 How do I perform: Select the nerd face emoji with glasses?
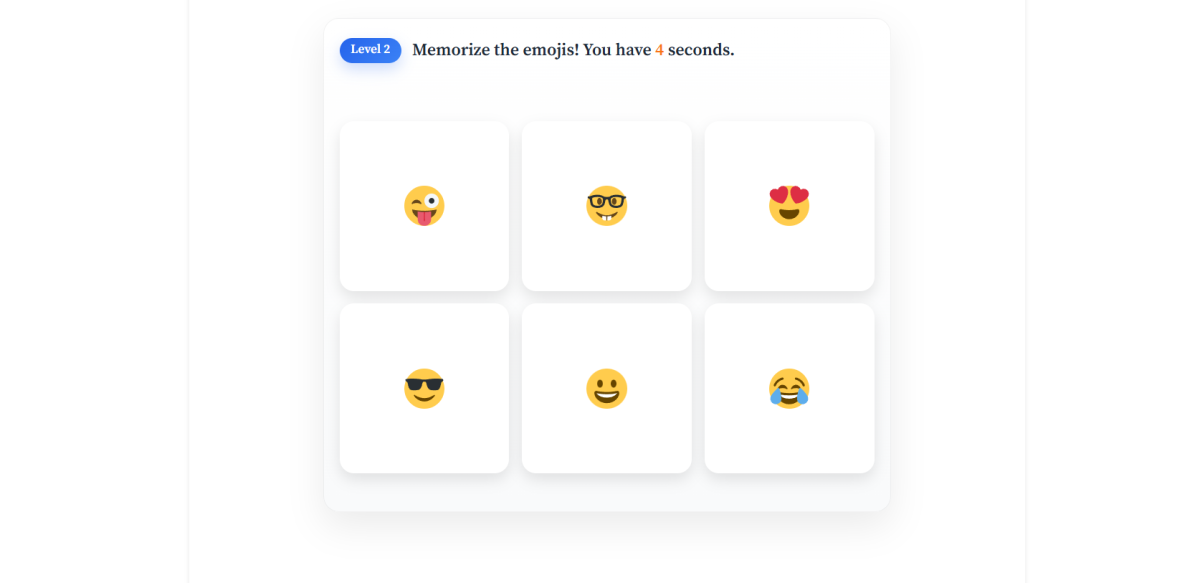coord(606,206)
